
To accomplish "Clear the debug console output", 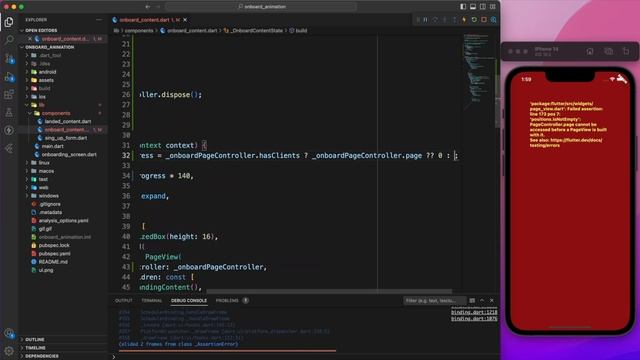I will coord(472,300).
